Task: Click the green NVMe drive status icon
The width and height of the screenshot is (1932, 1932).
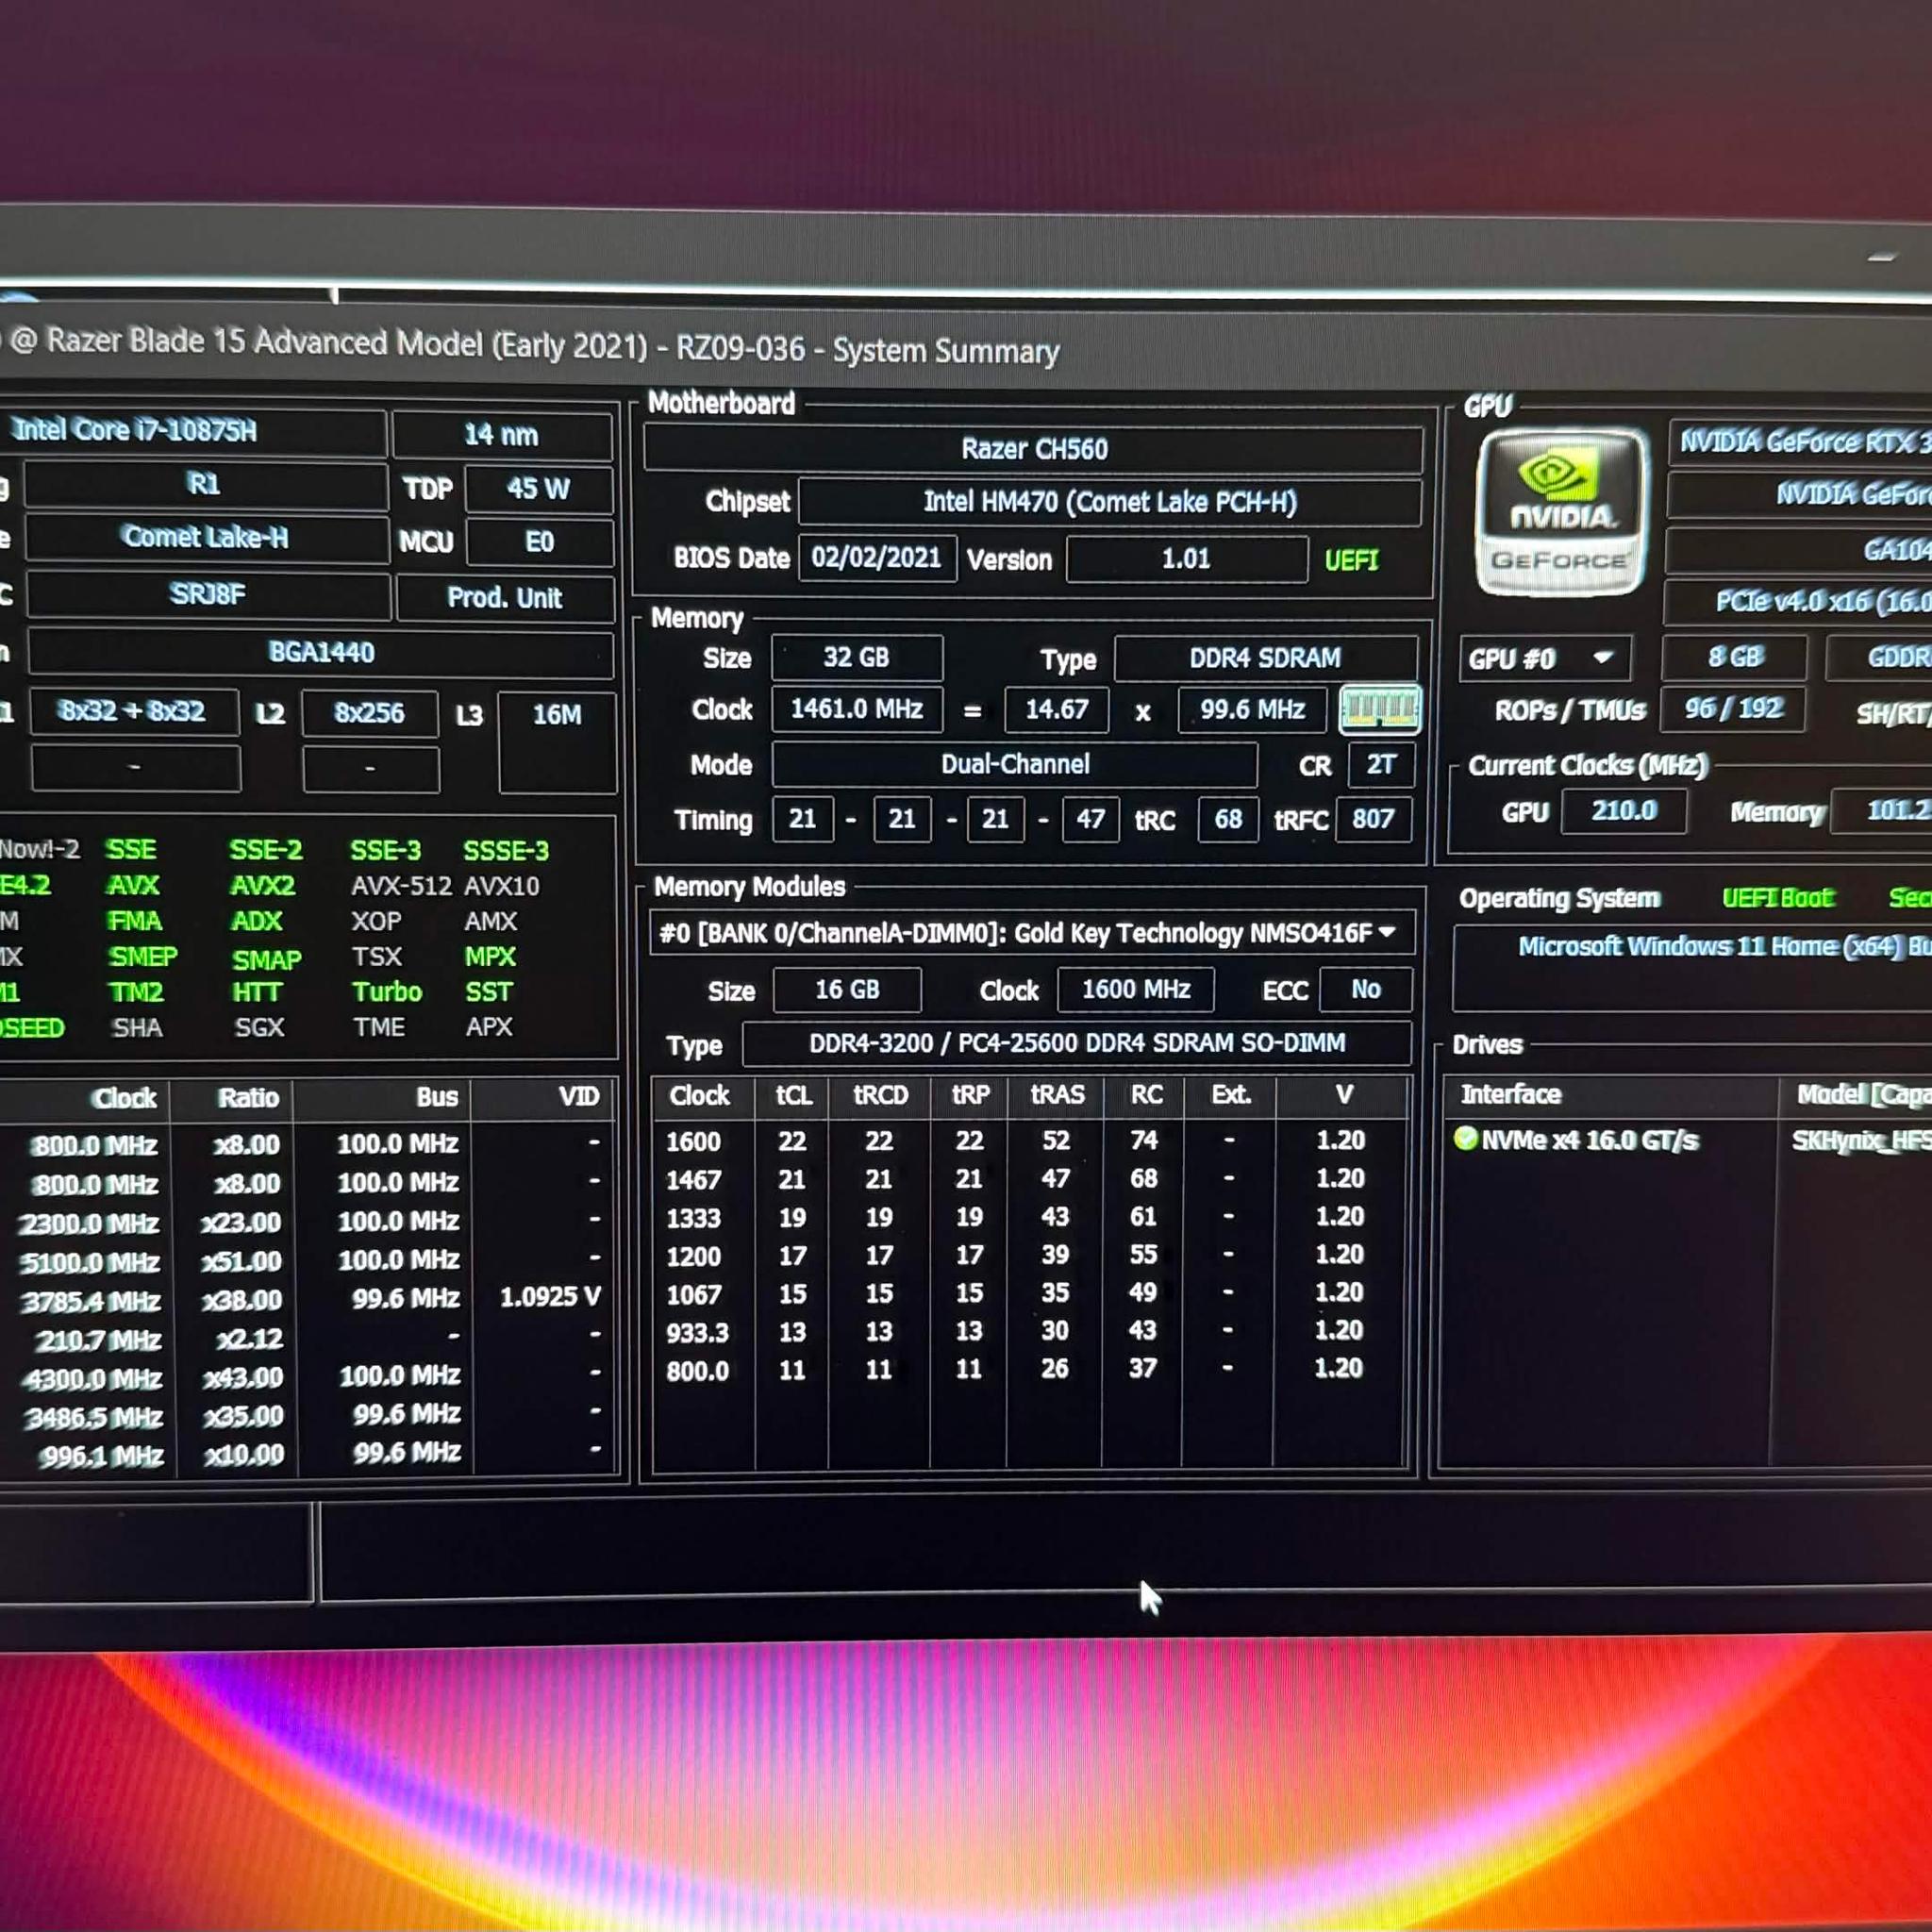Action: (x=1465, y=1138)
